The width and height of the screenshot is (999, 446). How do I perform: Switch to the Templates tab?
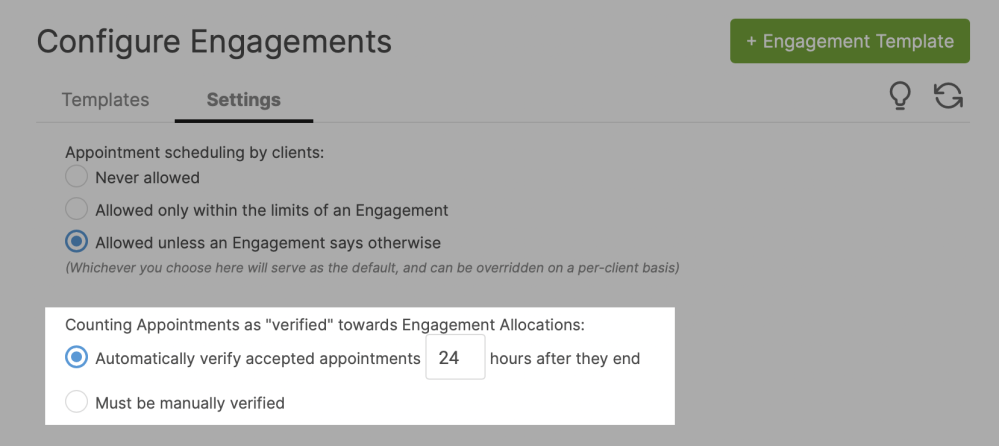pyautogui.click(x=105, y=100)
